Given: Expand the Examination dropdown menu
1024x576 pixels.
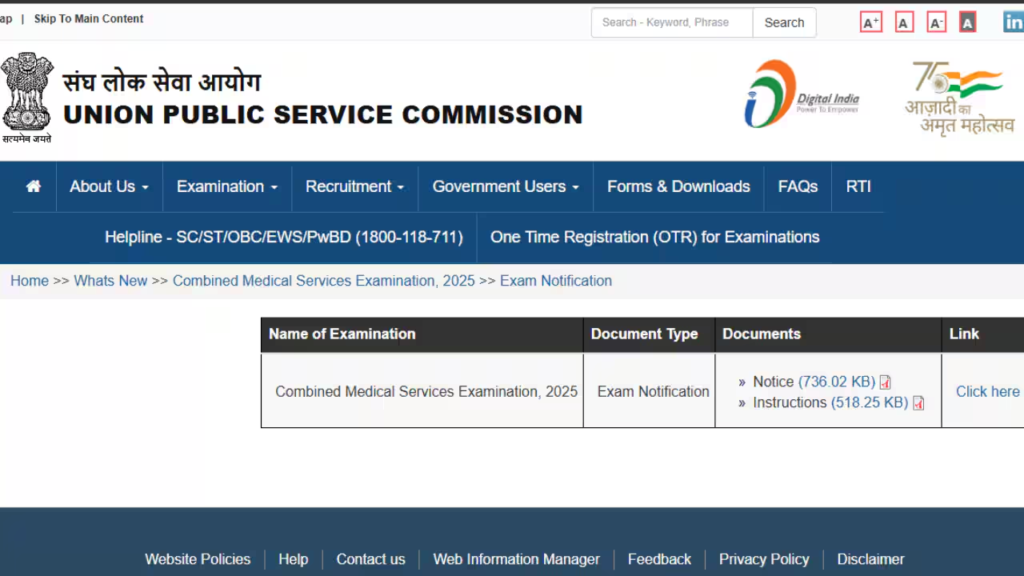Looking at the screenshot, I should pos(227,187).
